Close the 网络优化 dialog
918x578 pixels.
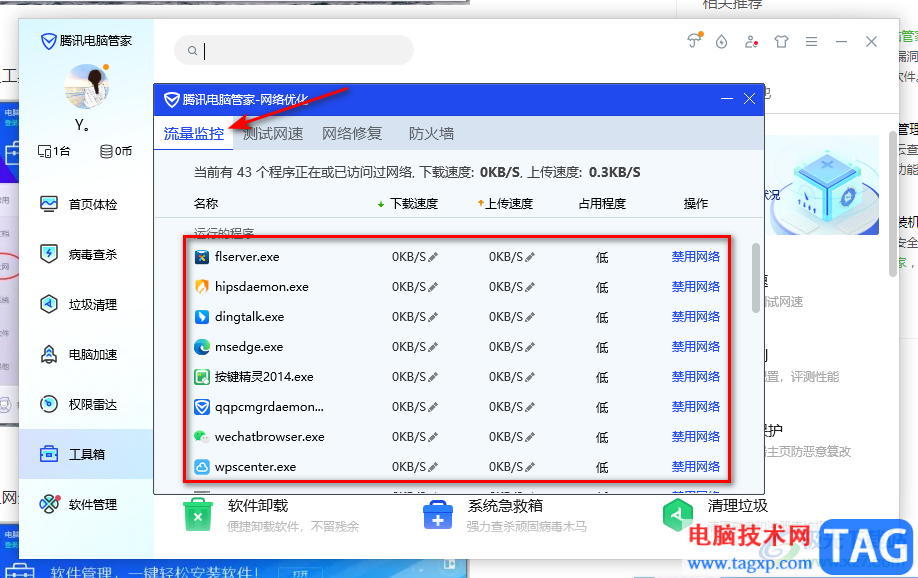[749, 99]
